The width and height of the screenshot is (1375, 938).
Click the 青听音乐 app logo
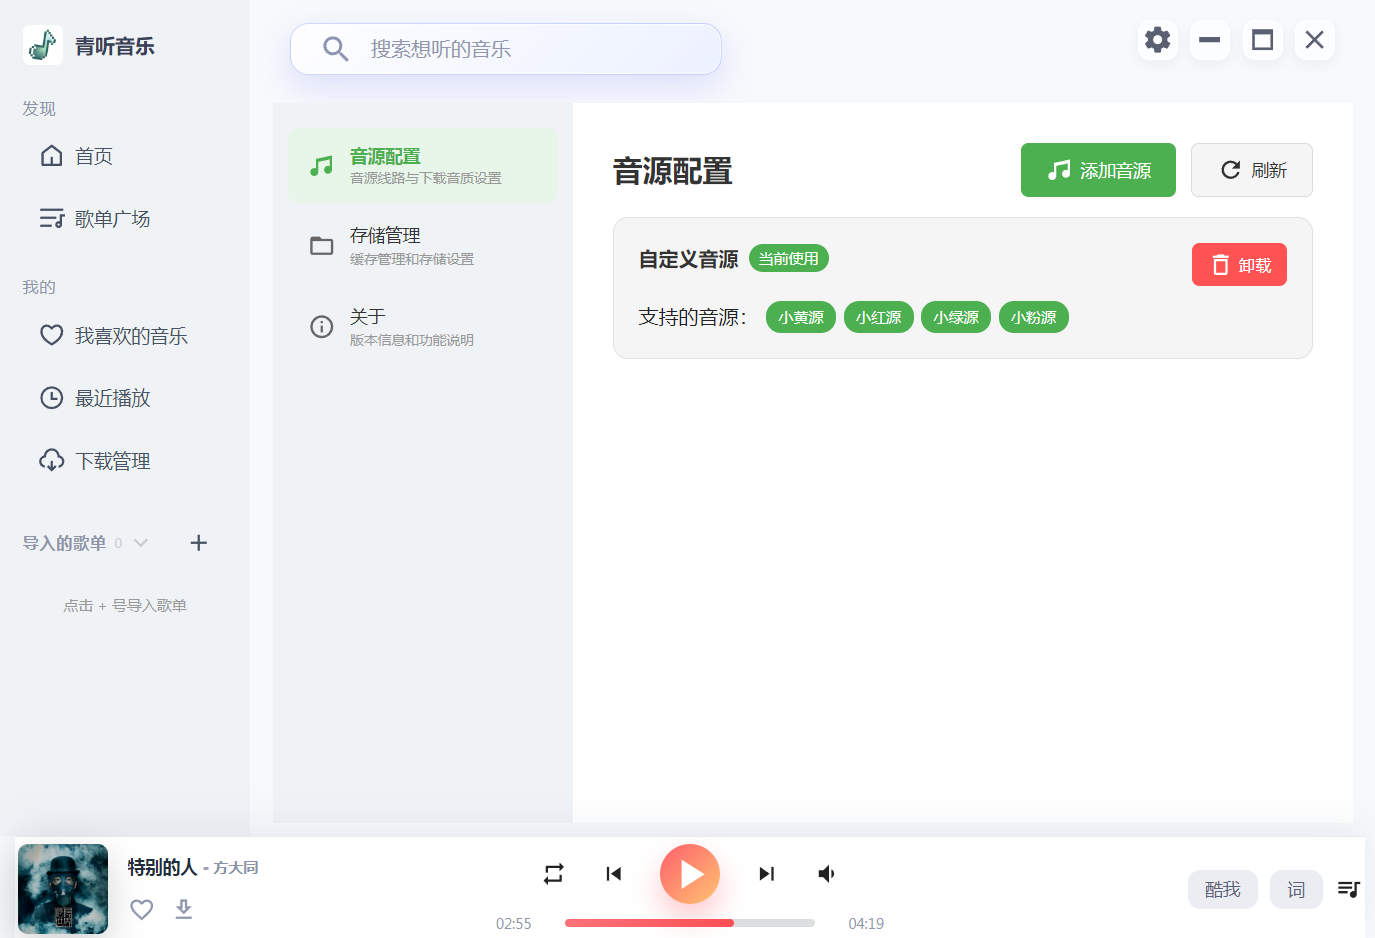[x=43, y=45]
